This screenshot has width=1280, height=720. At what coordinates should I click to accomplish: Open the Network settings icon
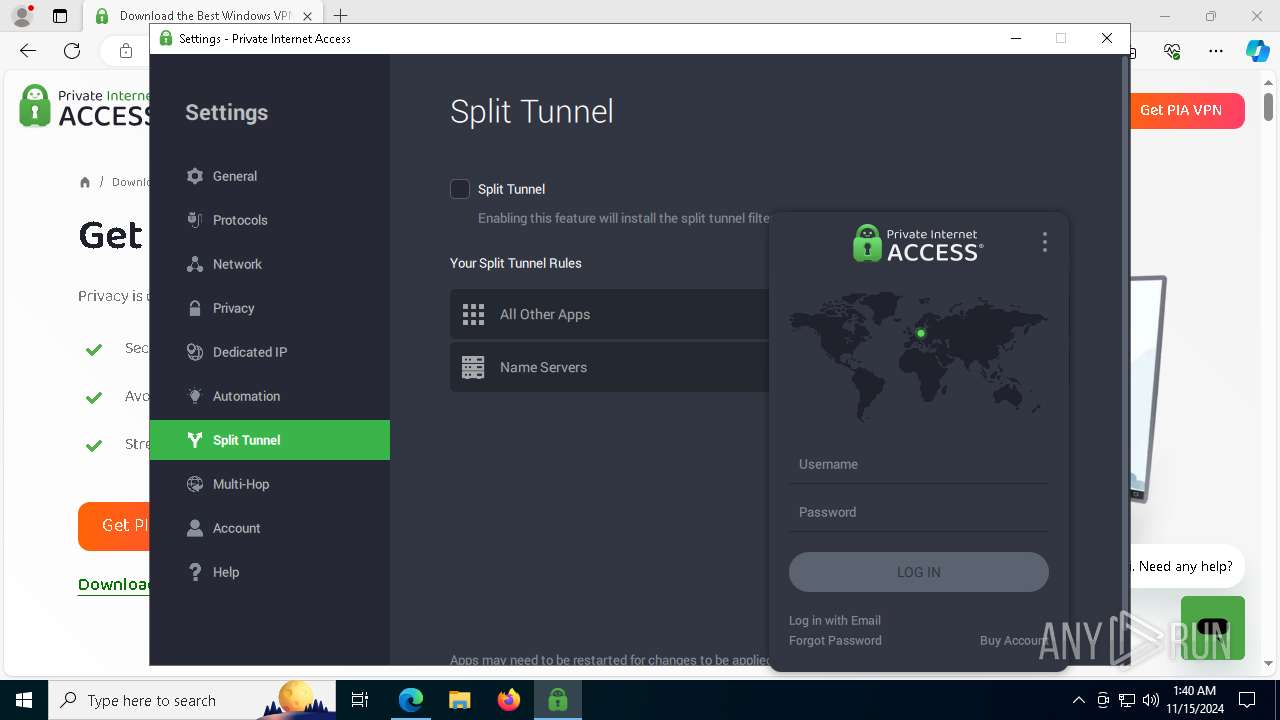(195, 264)
